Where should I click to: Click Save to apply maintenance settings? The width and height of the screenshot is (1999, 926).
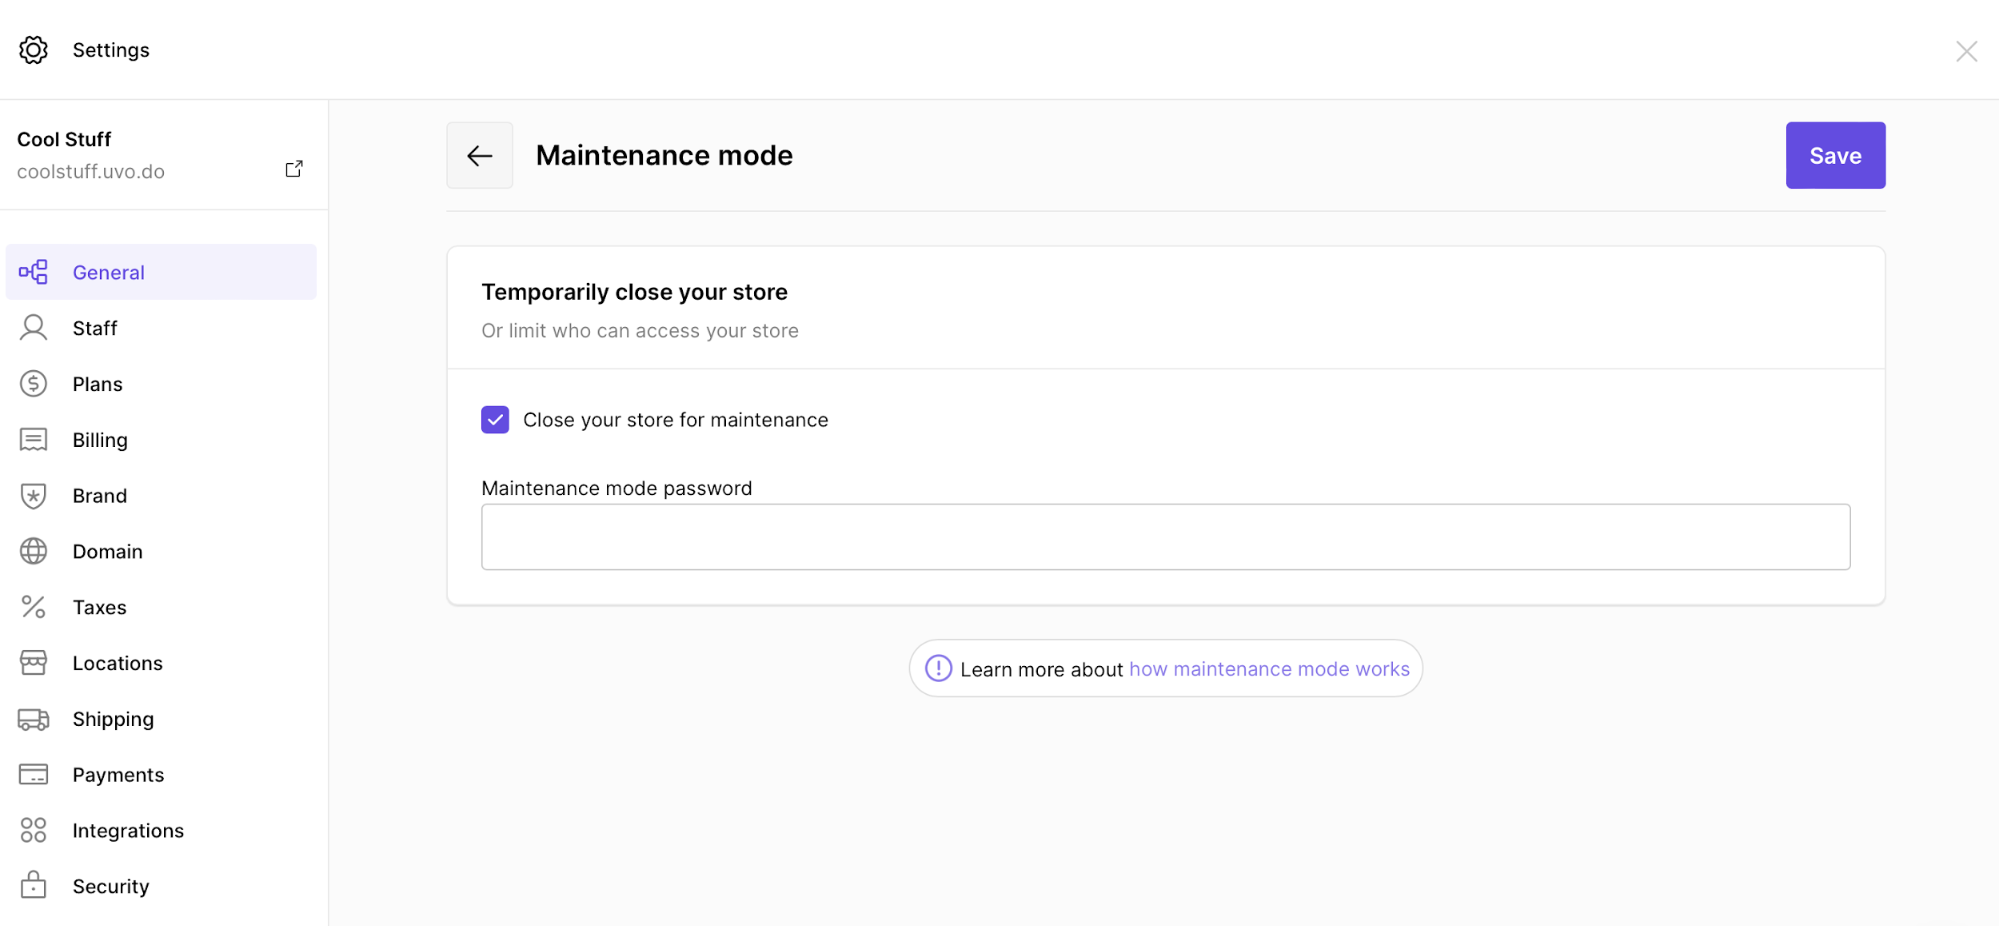[x=1834, y=155]
